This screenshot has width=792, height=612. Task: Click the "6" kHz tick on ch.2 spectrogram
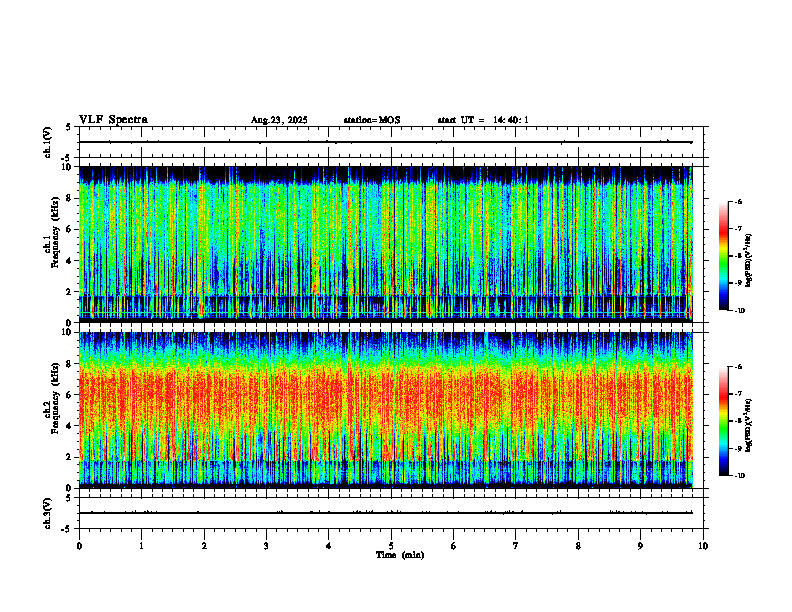pos(69,395)
